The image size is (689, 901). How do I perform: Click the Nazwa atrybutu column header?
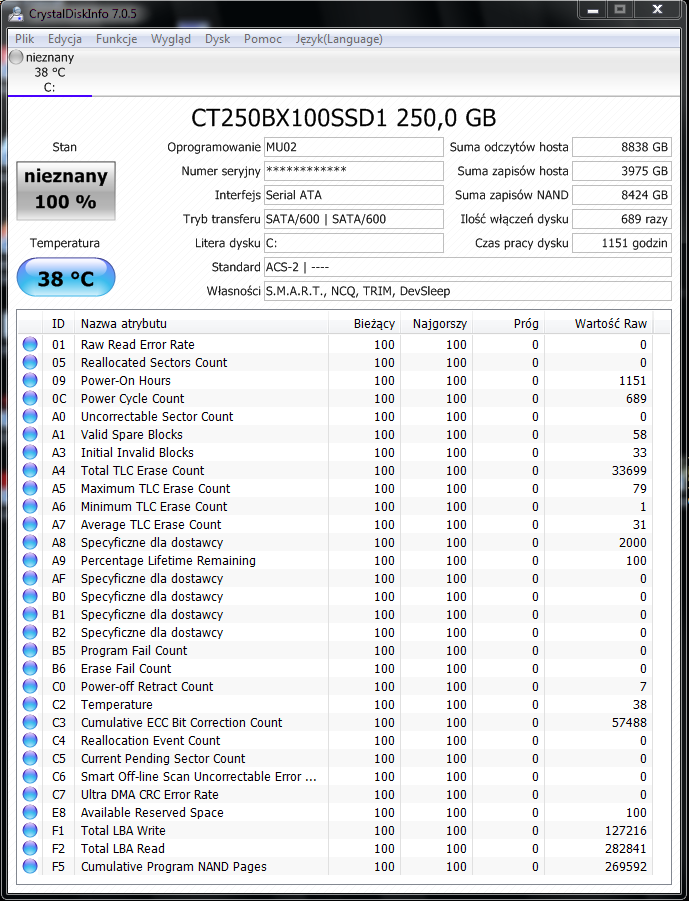click(201, 324)
